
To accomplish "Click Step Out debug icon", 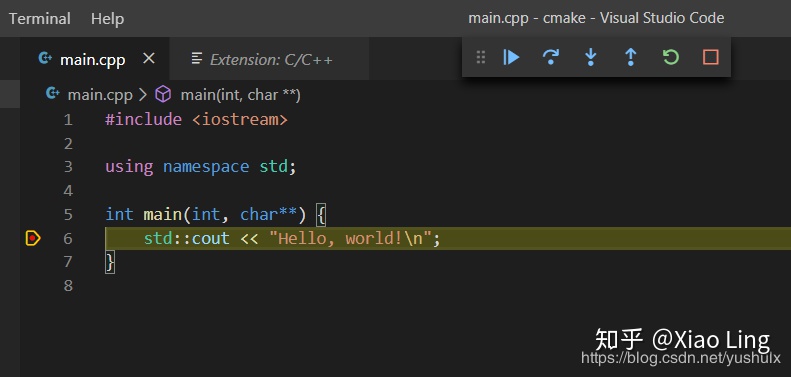I will tap(631, 57).
